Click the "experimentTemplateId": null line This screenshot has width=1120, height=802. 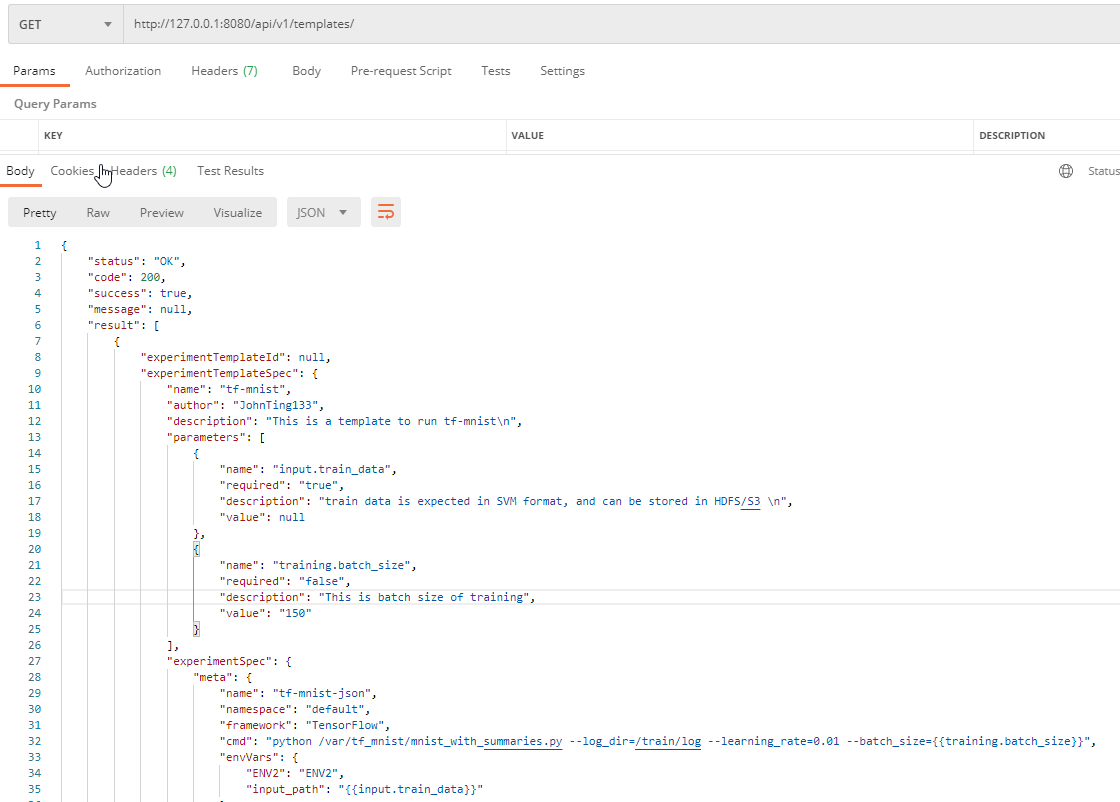pyautogui.click(x=236, y=357)
